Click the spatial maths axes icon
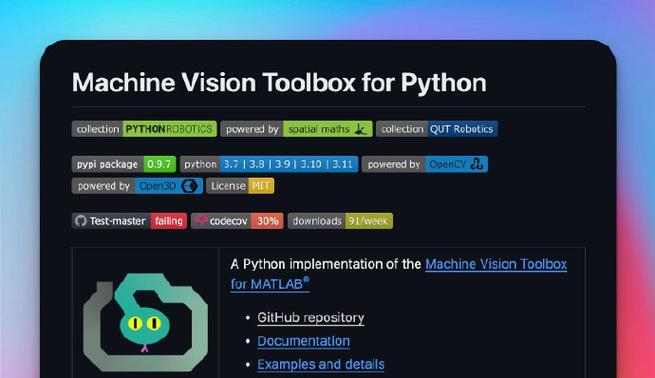Image resolution: width=655 pixels, height=378 pixels. click(361, 129)
